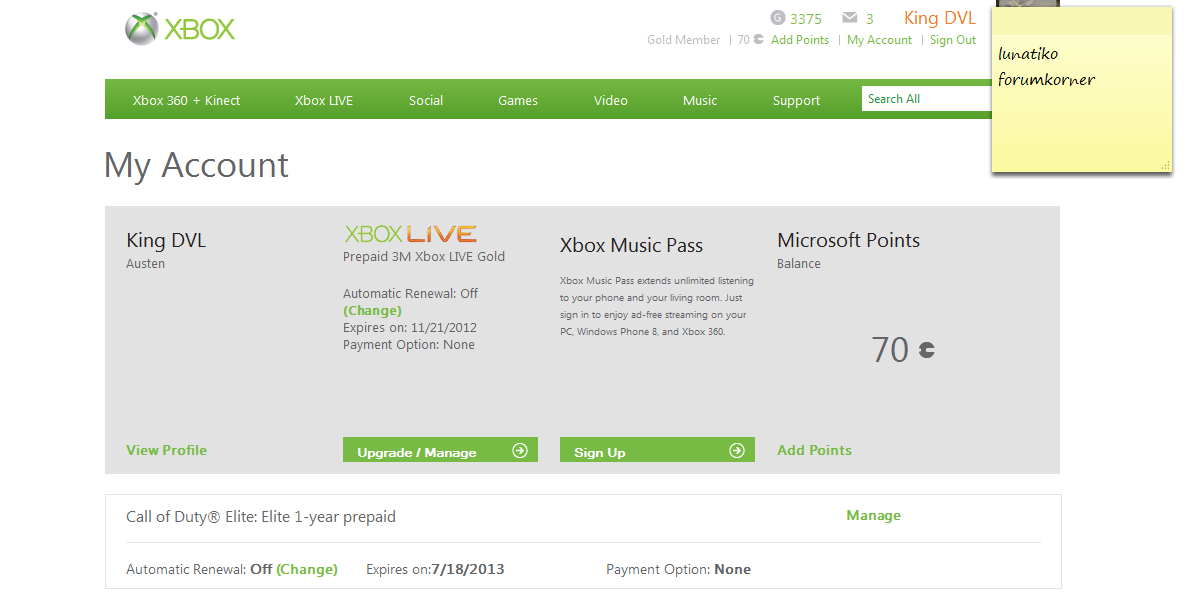Click the message count 3

(x=870, y=18)
